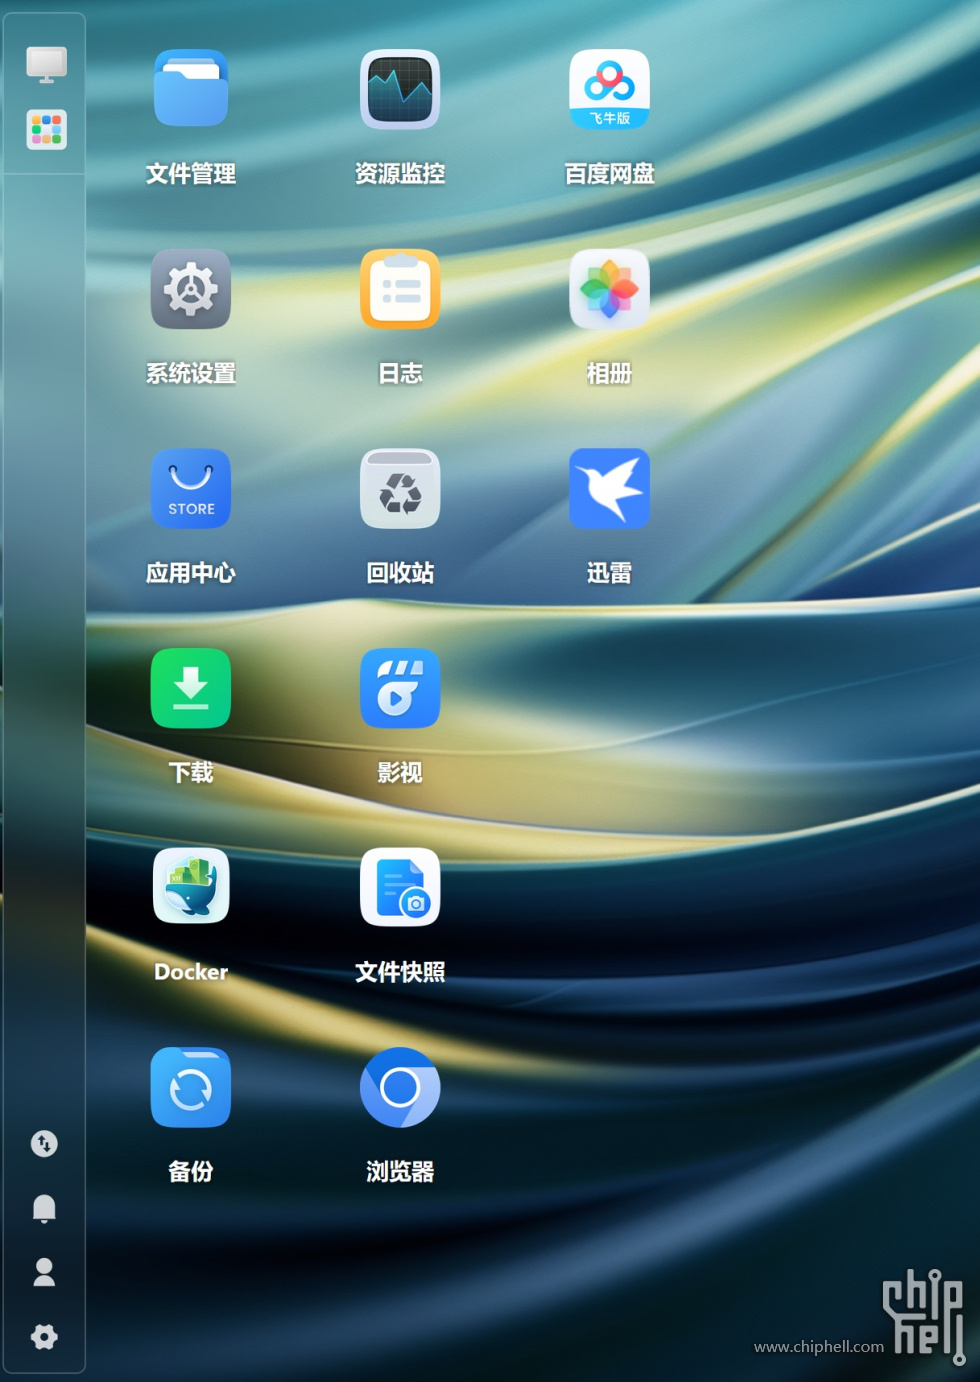This screenshot has width=980, height=1382.
Task: Click the 浏览器 label text
Action: click(x=400, y=1171)
